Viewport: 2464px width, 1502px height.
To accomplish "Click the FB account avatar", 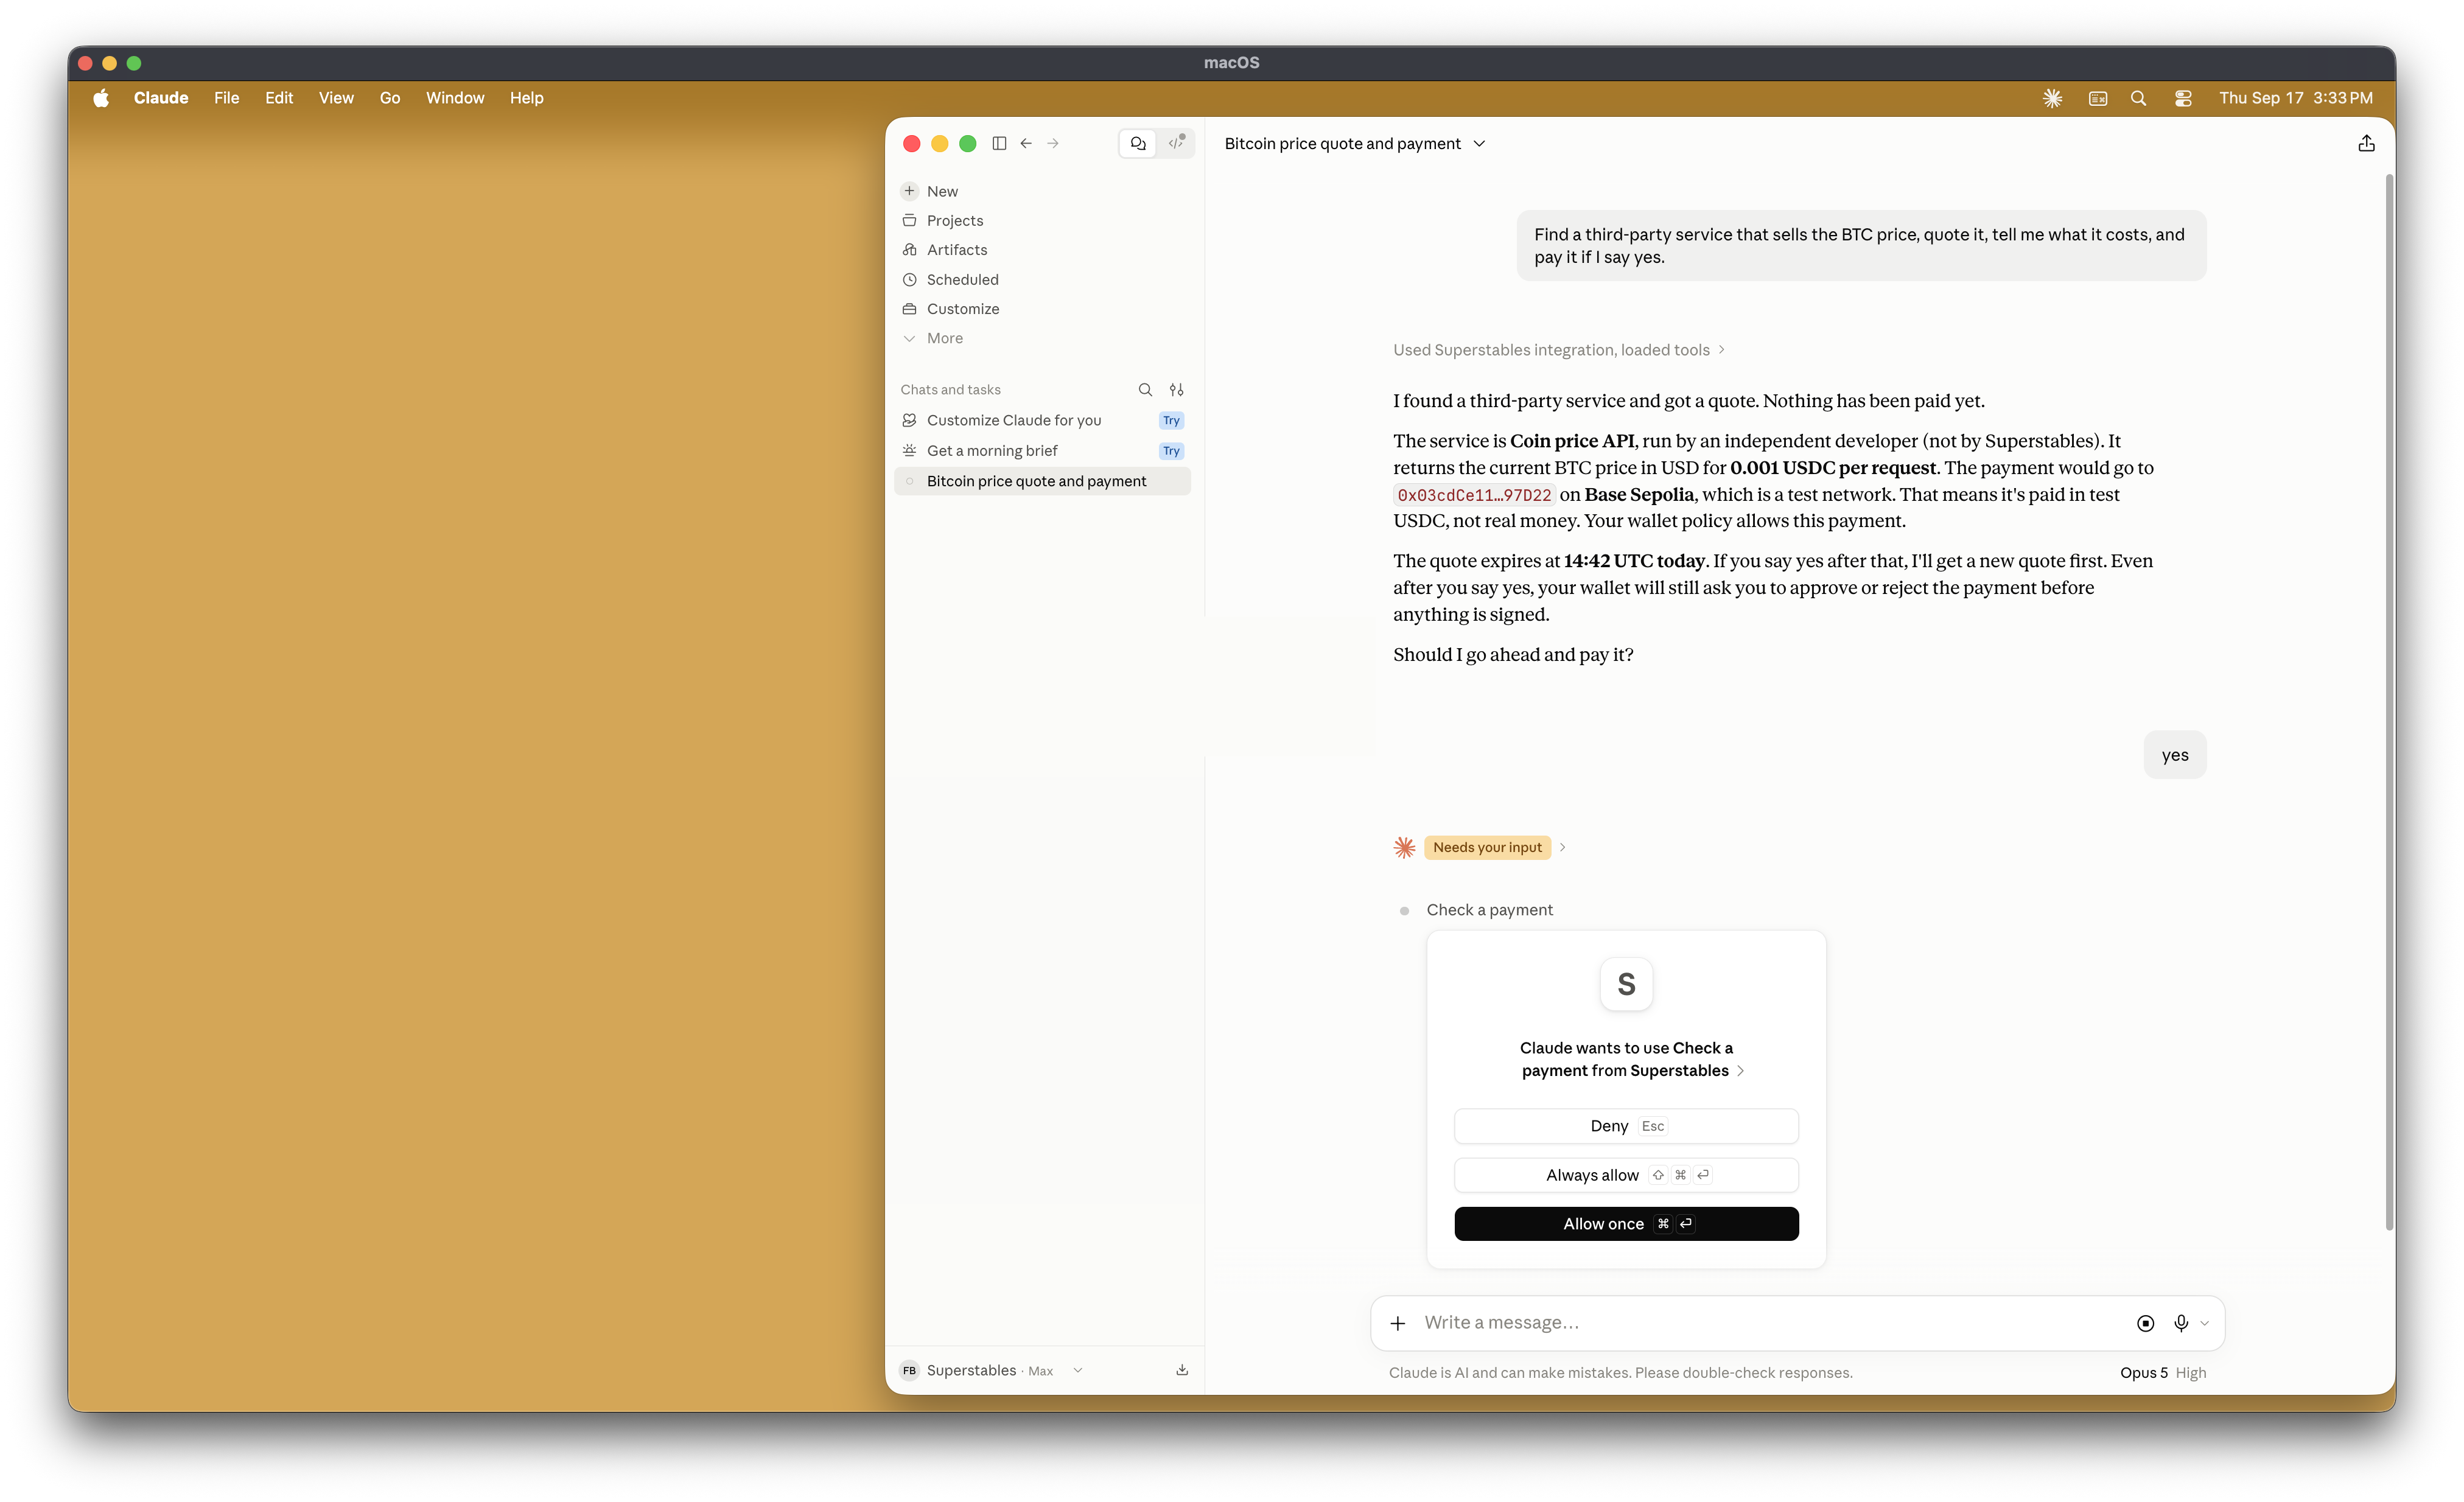I will tap(909, 1370).
